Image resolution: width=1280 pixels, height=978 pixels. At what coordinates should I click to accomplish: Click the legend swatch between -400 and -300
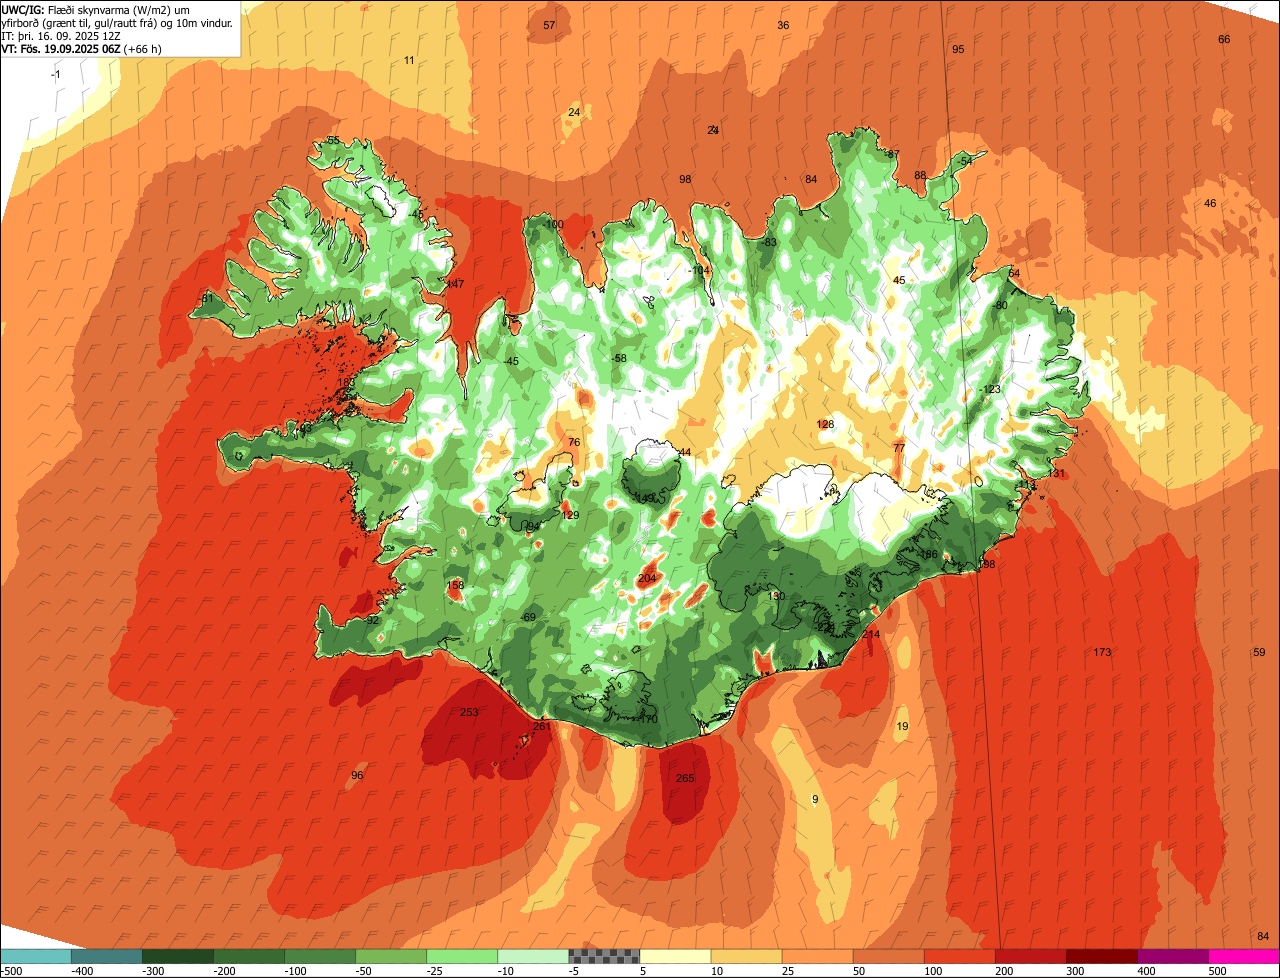pyautogui.click(x=107, y=956)
